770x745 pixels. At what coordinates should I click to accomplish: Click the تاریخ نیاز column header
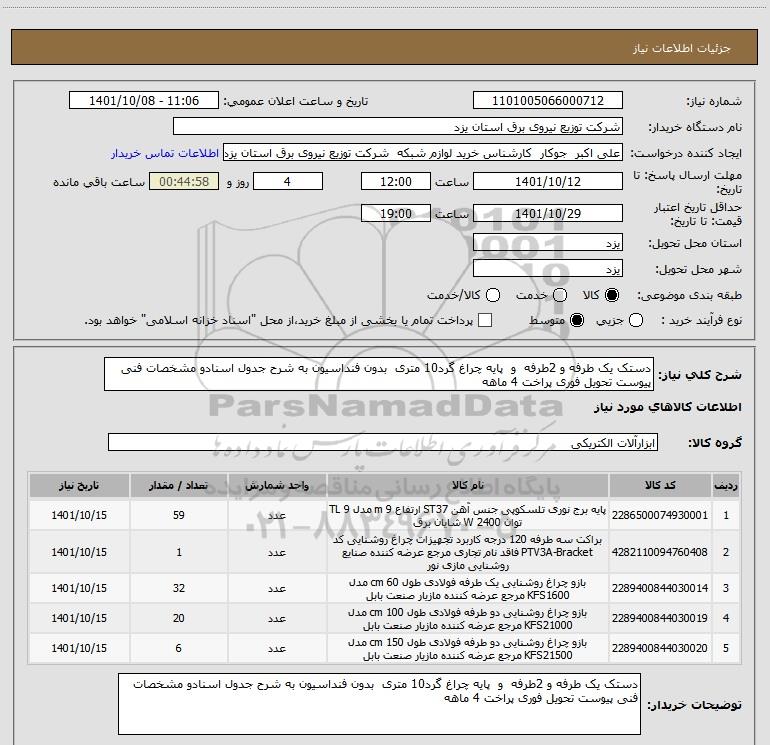(x=79, y=486)
